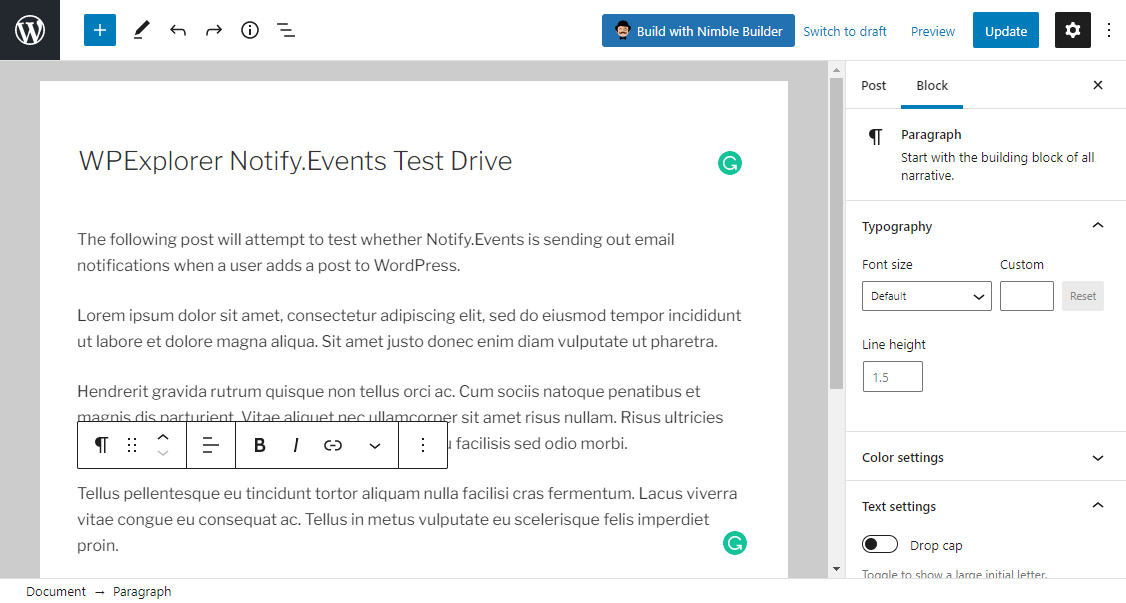
Task: Switch to the Post tab
Action: click(873, 85)
